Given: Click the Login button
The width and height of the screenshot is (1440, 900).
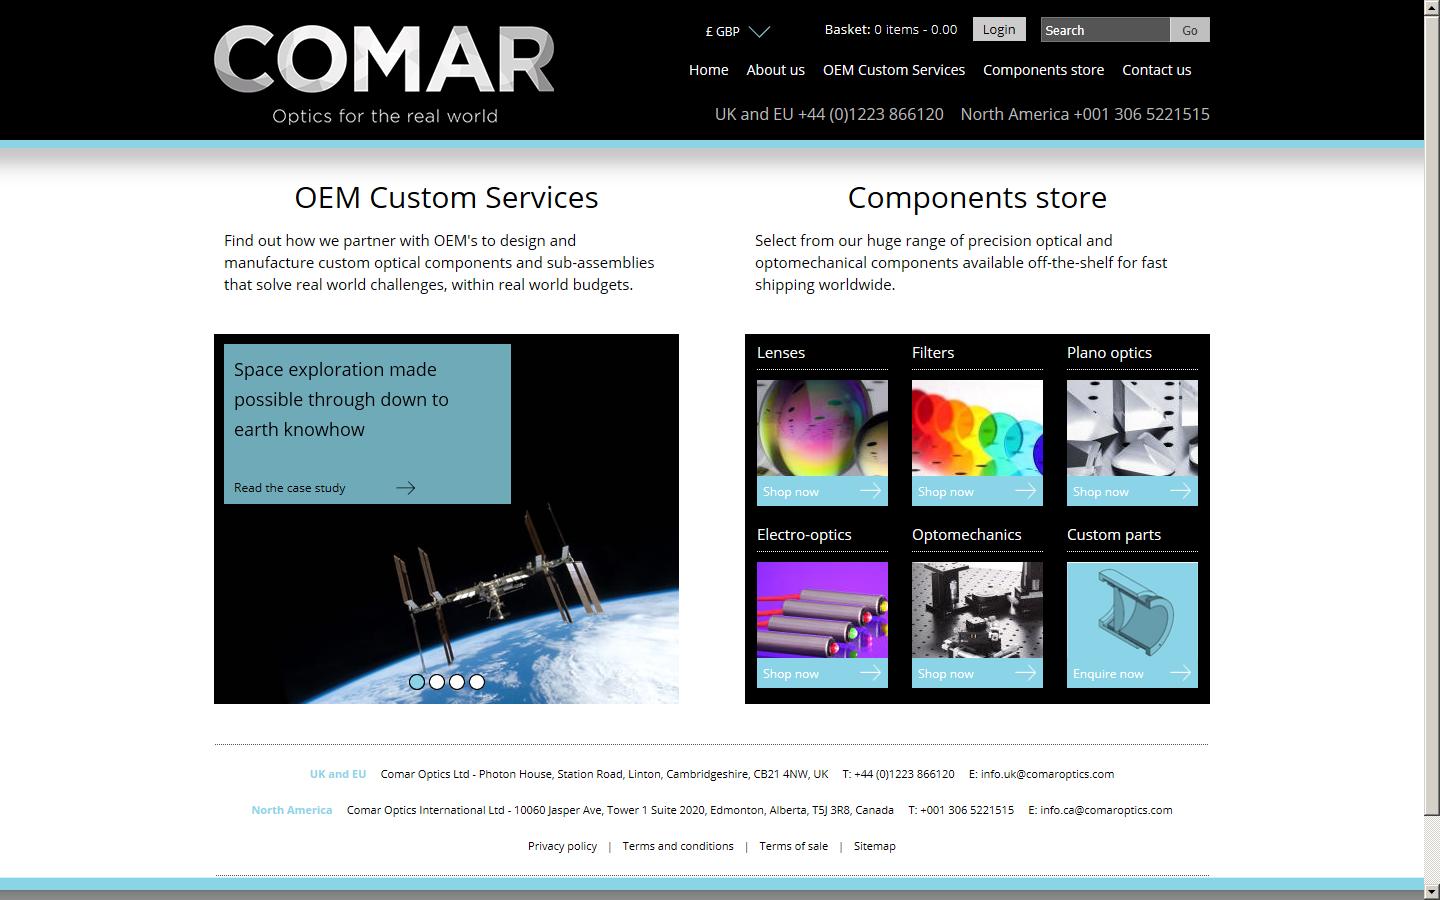Looking at the screenshot, I should (x=998, y=29).
